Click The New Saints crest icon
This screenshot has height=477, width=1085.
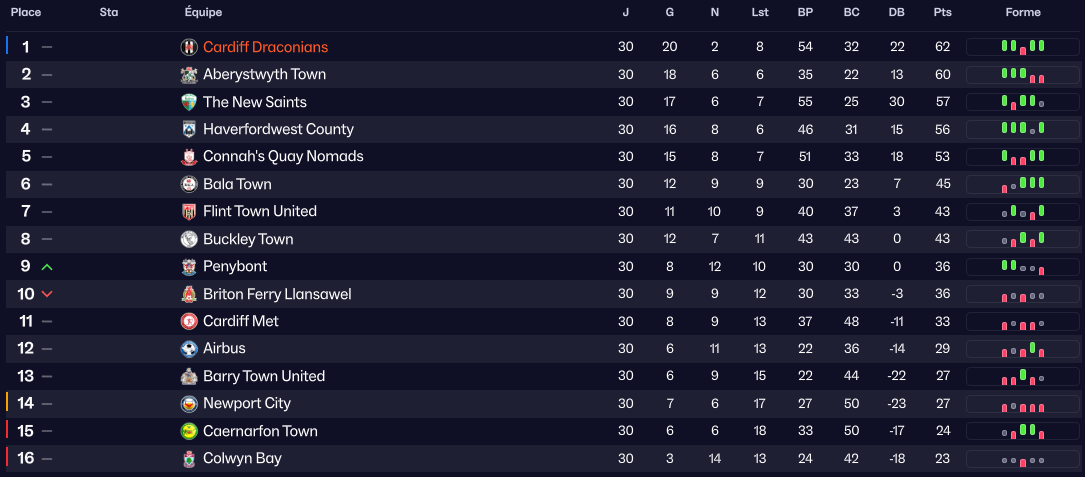point(189,102)
